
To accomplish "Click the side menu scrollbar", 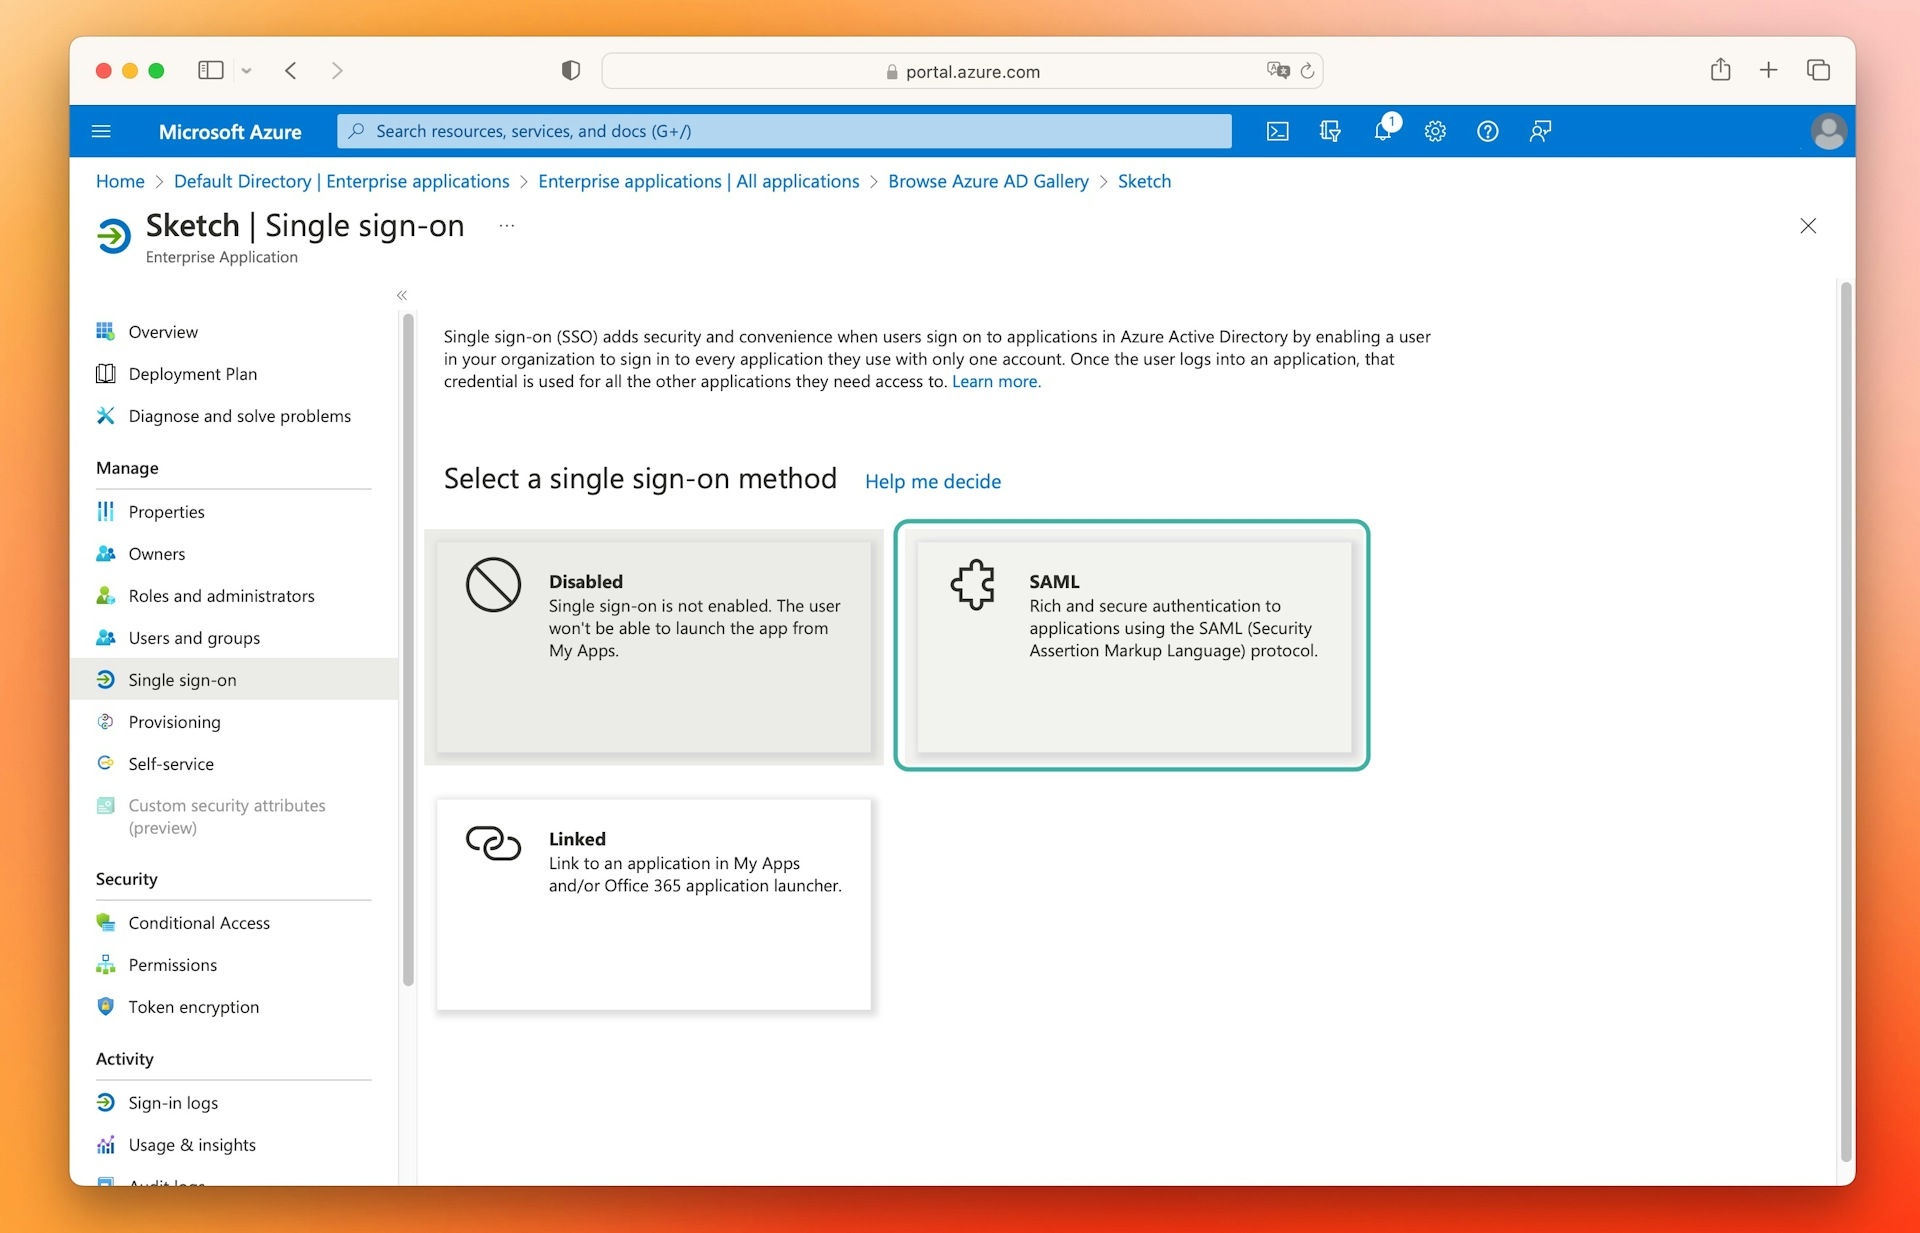I will click(x=408, y=650).
